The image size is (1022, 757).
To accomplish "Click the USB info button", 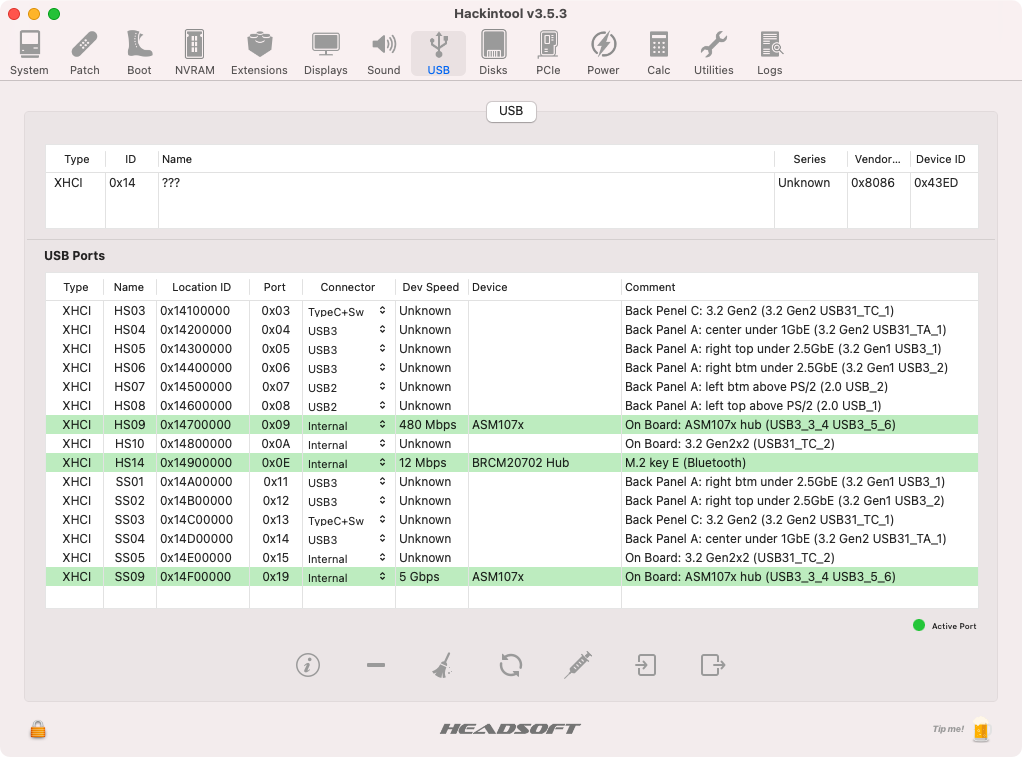I will pos(308,665).
